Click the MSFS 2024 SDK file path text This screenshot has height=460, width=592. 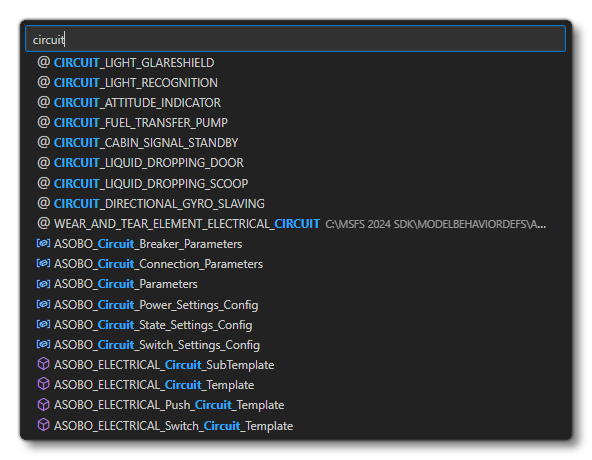pos(435,224)
